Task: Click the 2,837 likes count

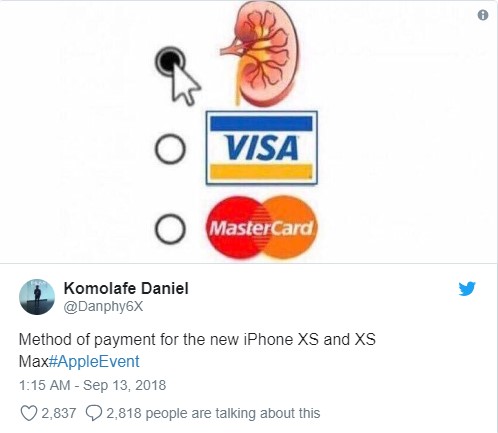Action: (59, 413)
